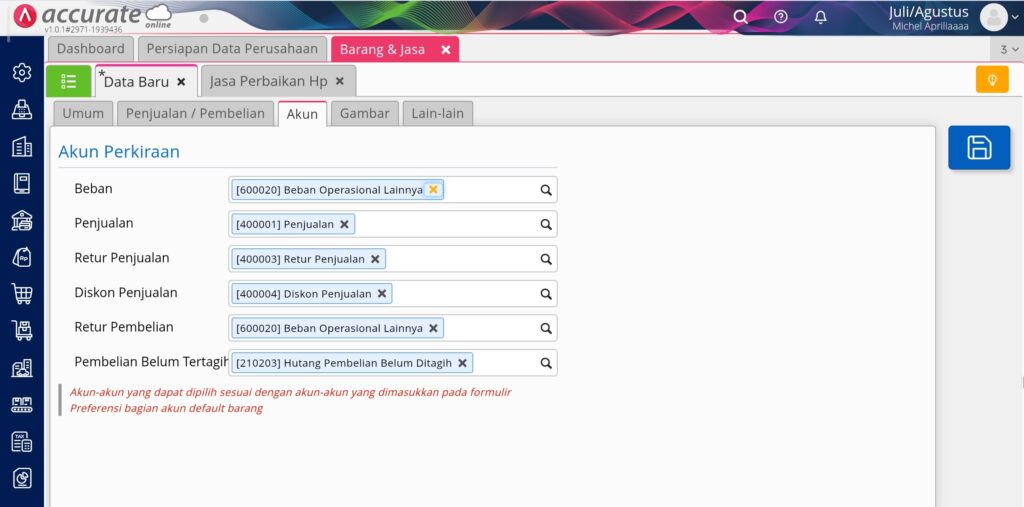Click the green list view button
The image size is (1024, 507).
point(69,81)
